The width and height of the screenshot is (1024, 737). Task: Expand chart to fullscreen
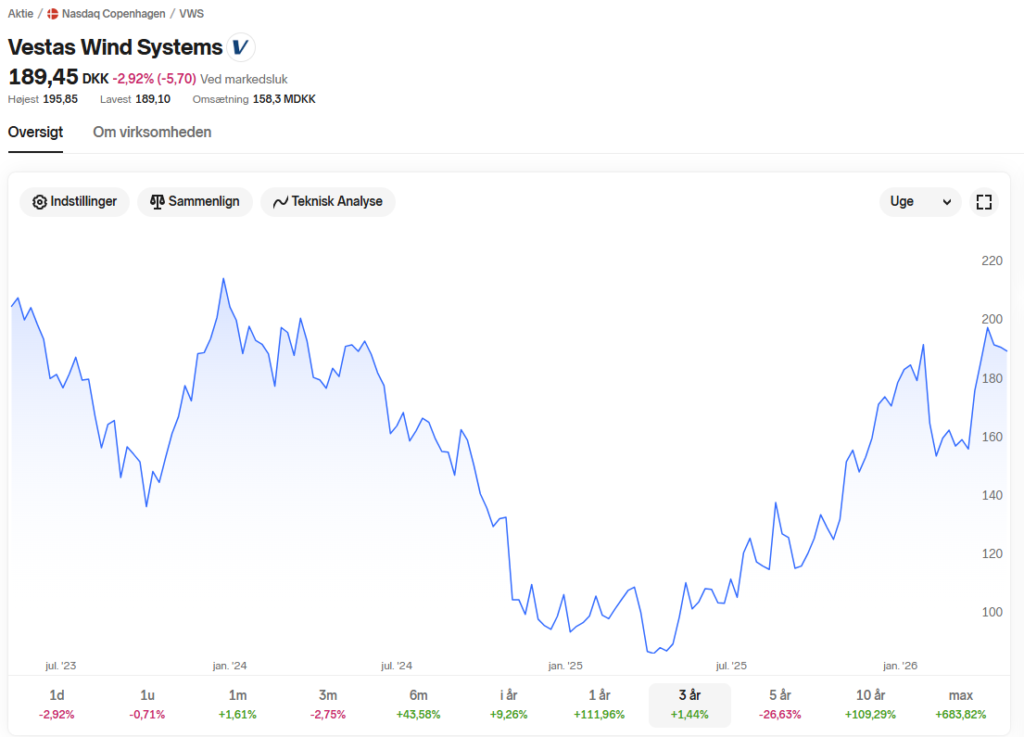(984, 202)
